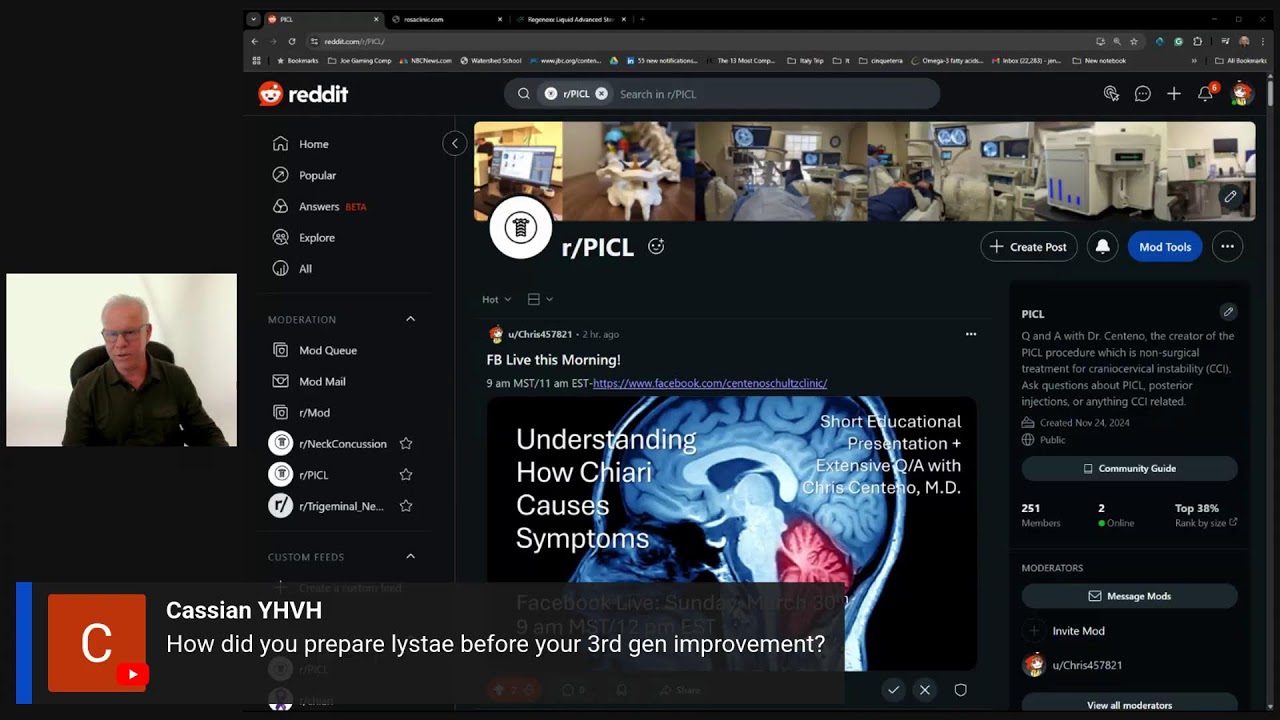
Task: Open the browser extensions puzzle icon
Action: (x=1198, y=41)
